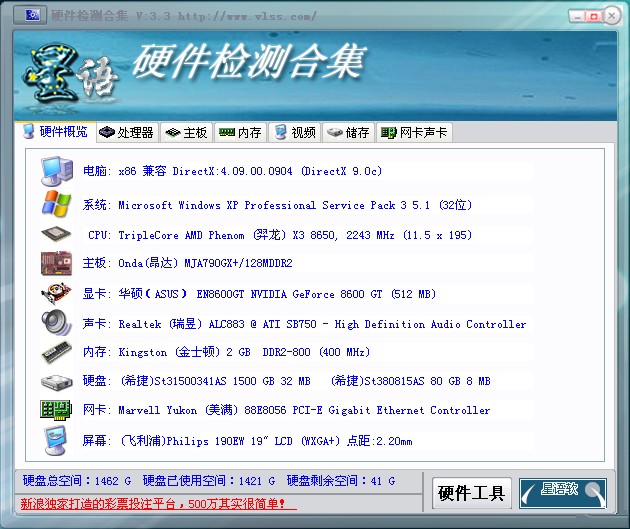Click the 硬盘剩余空间 41 G status text
The width and height of the screenshot is (630, 529).
(x=341, y=480)
